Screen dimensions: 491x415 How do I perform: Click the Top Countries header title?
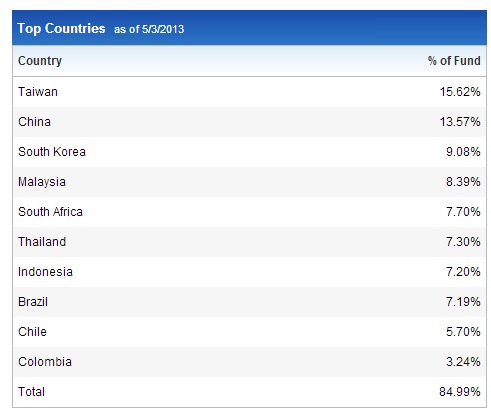(x=61, y=29)
